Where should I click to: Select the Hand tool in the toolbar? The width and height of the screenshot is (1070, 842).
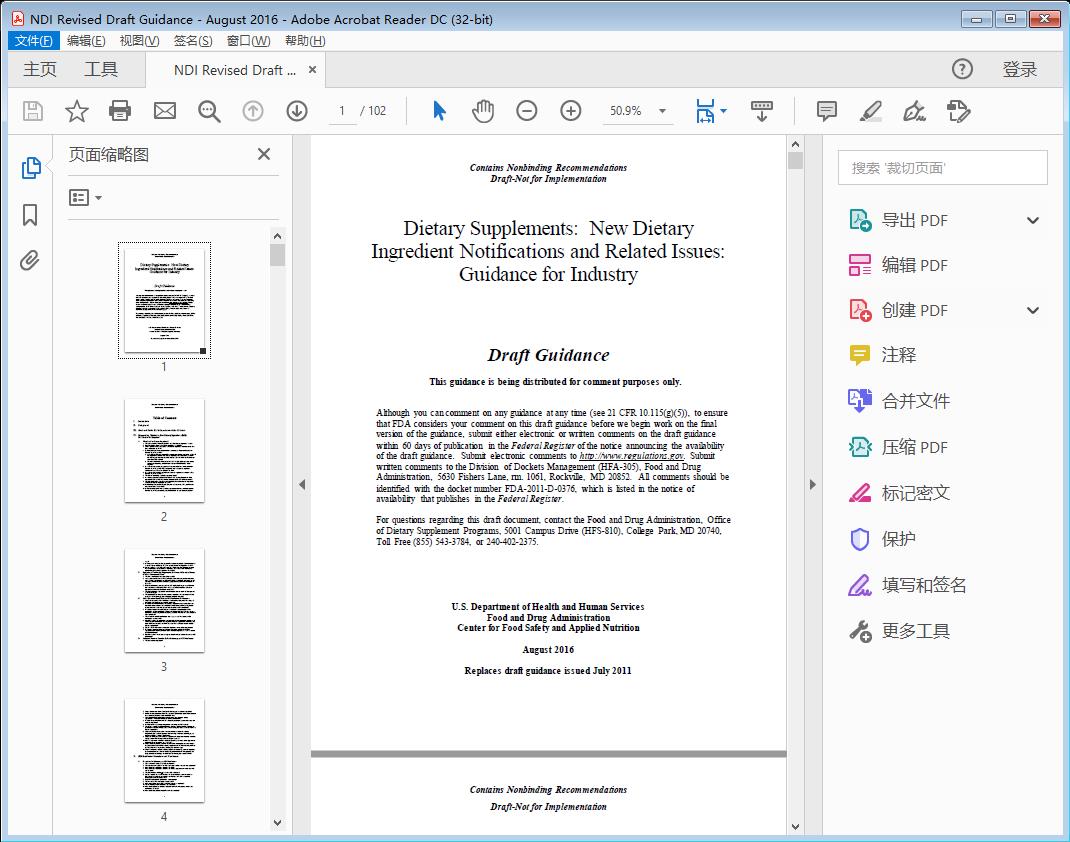[x=483, y=111]
